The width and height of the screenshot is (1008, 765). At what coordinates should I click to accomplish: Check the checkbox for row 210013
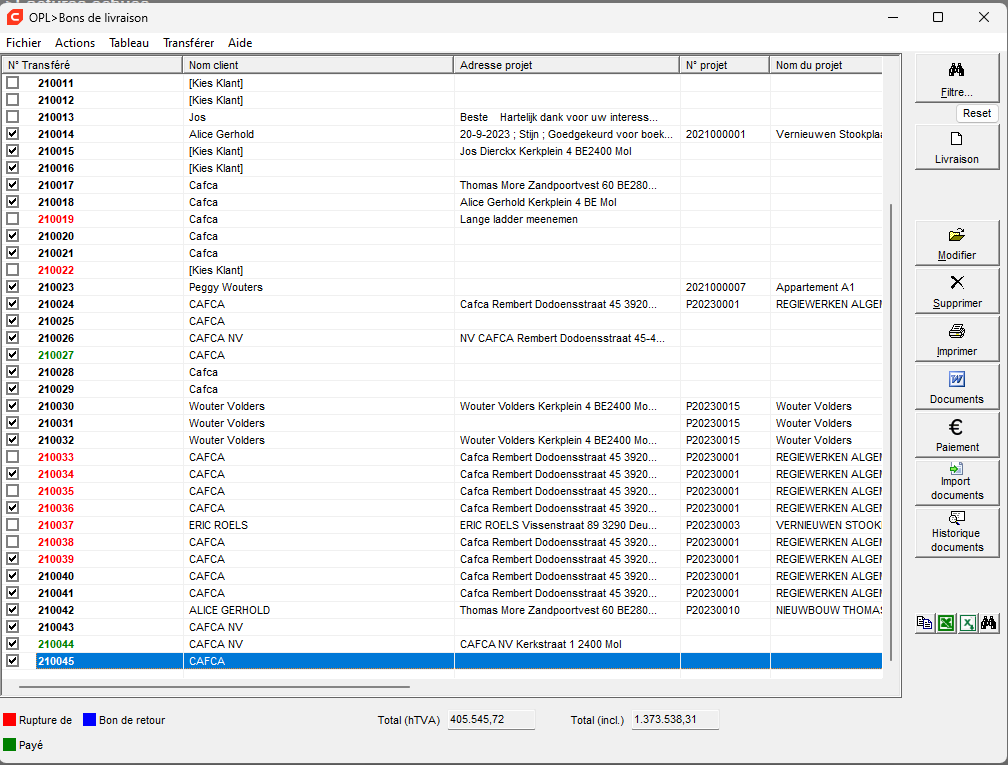tap(13, 117)
